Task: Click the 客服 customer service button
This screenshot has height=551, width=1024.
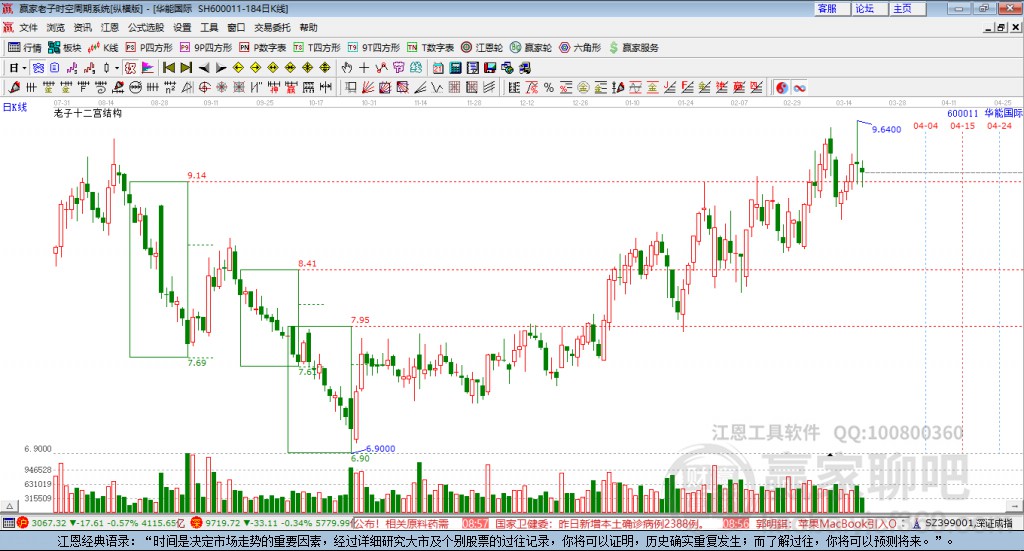Action: [831, 8]
